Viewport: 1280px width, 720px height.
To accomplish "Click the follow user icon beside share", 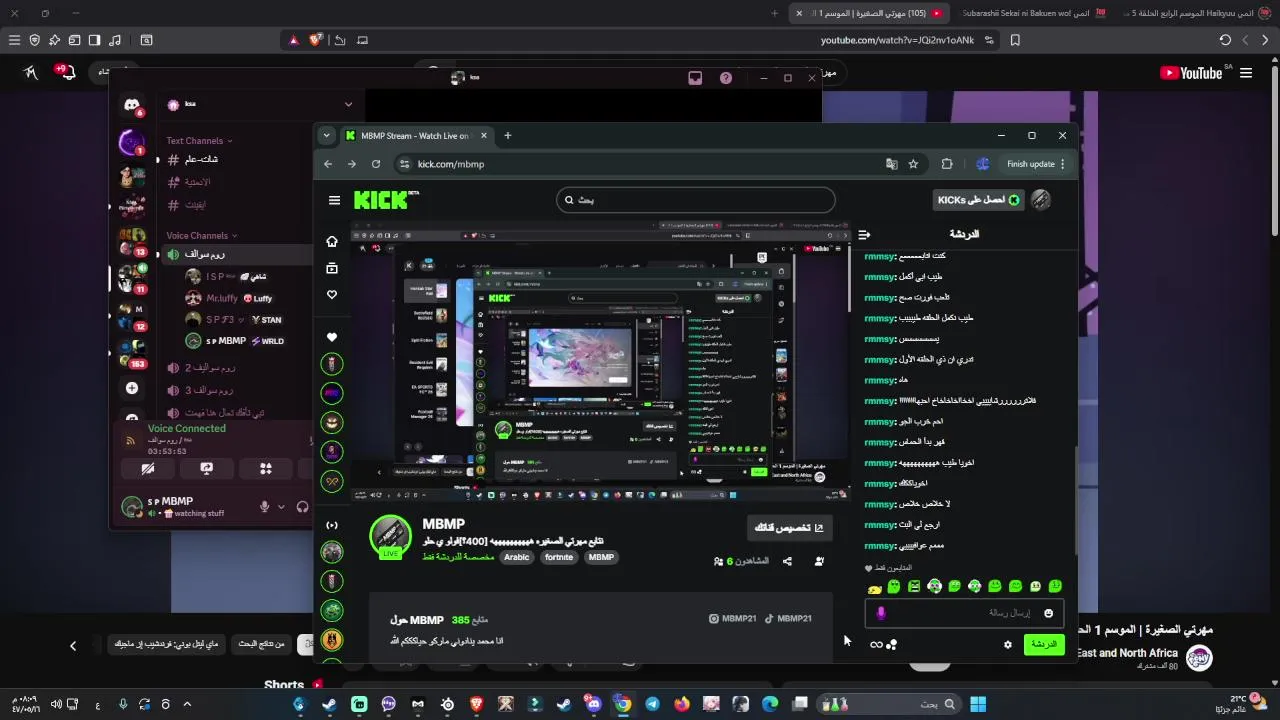I will click(x=819, y=561).
